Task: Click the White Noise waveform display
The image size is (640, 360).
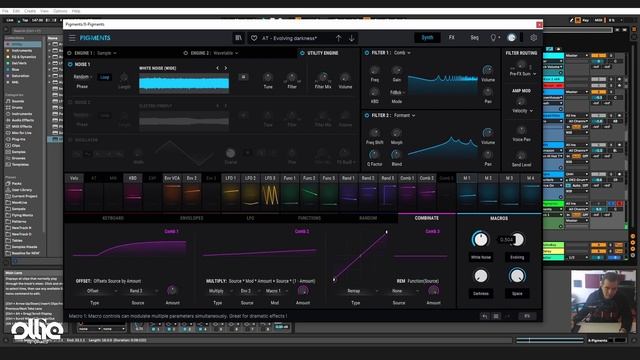Action: (184, 83)
